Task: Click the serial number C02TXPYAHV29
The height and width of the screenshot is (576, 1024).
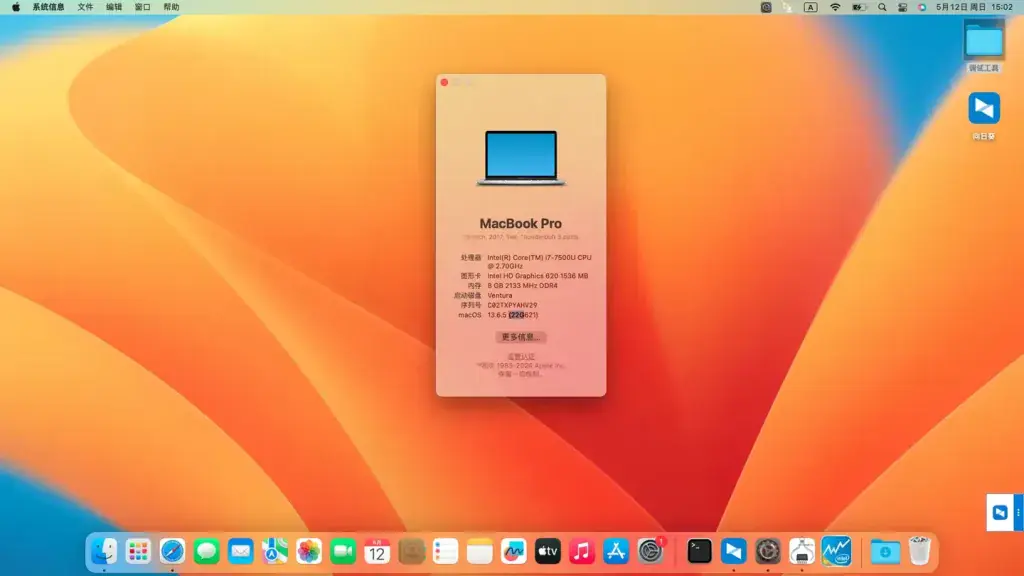Action: (x=512, y=305)
